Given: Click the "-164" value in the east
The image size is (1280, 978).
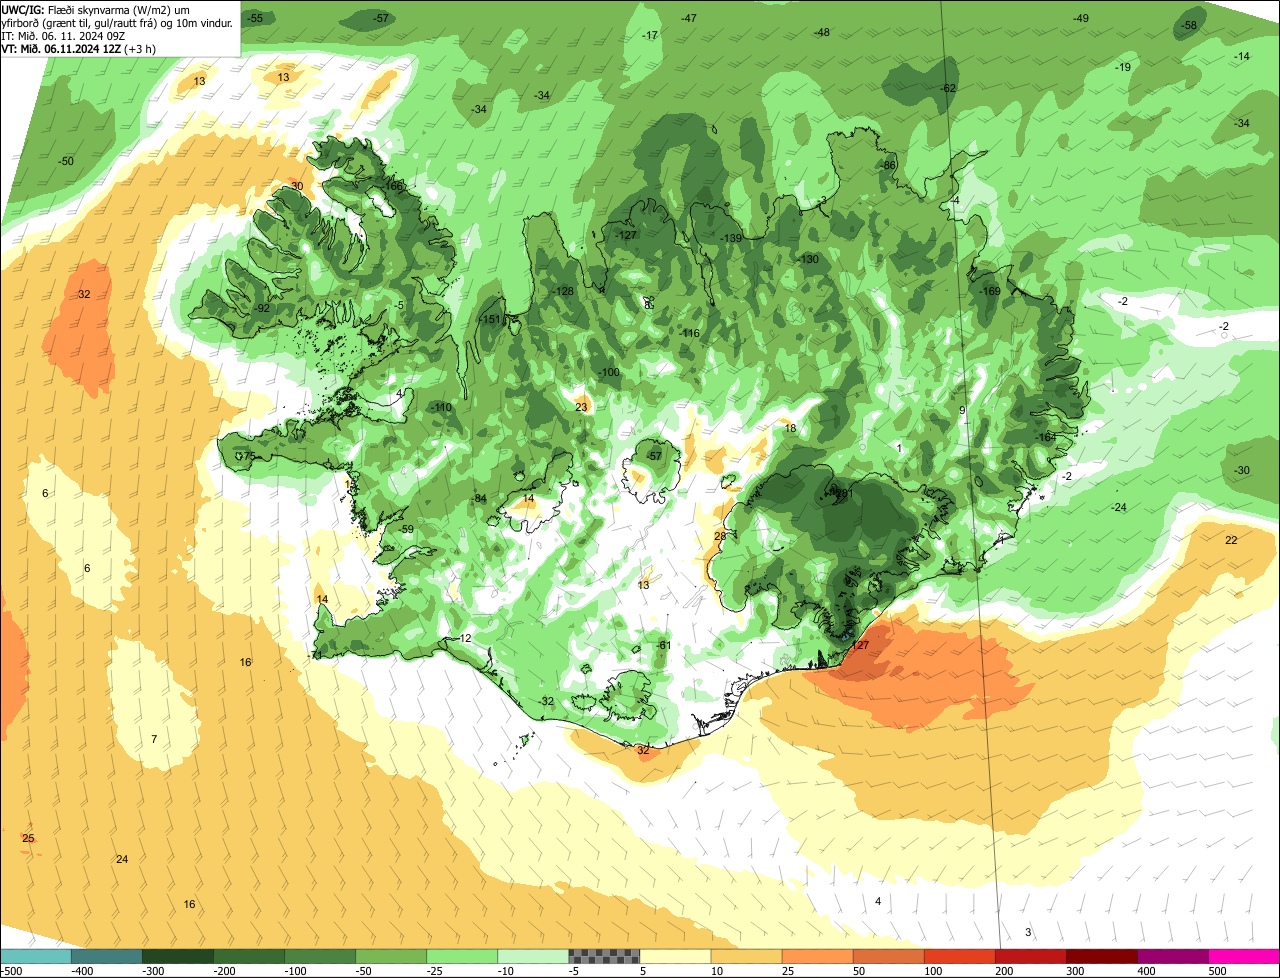Looking at the screenshot, I should click(1047, 437).
